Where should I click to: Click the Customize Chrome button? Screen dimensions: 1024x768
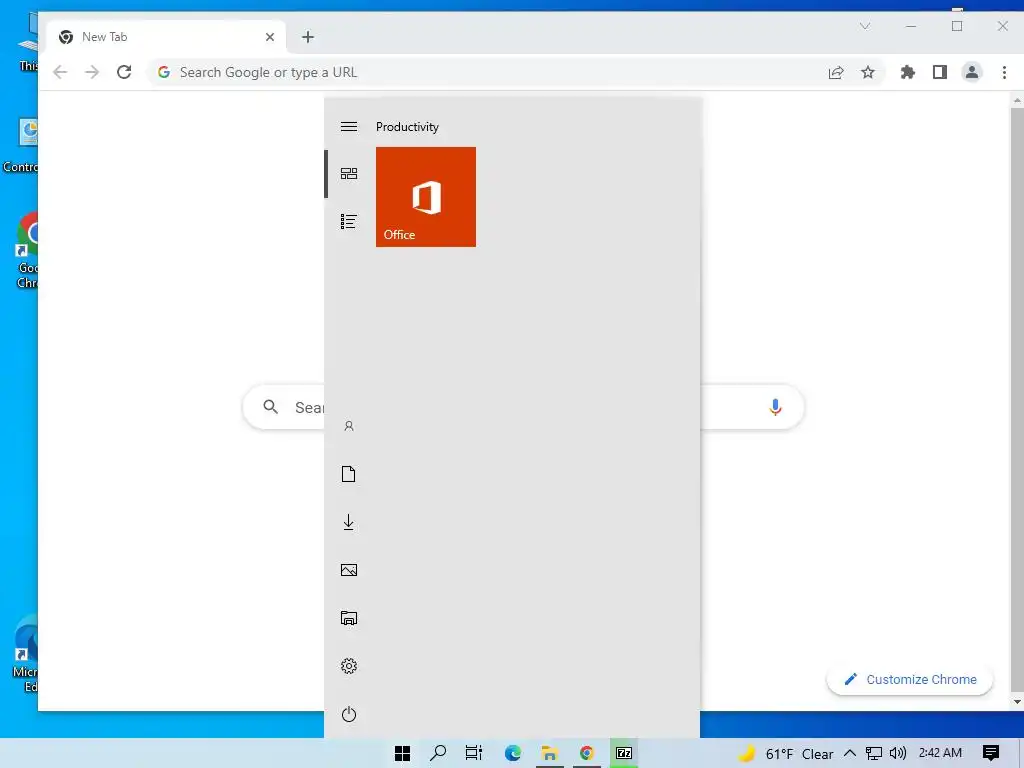(x=910, y=679)
